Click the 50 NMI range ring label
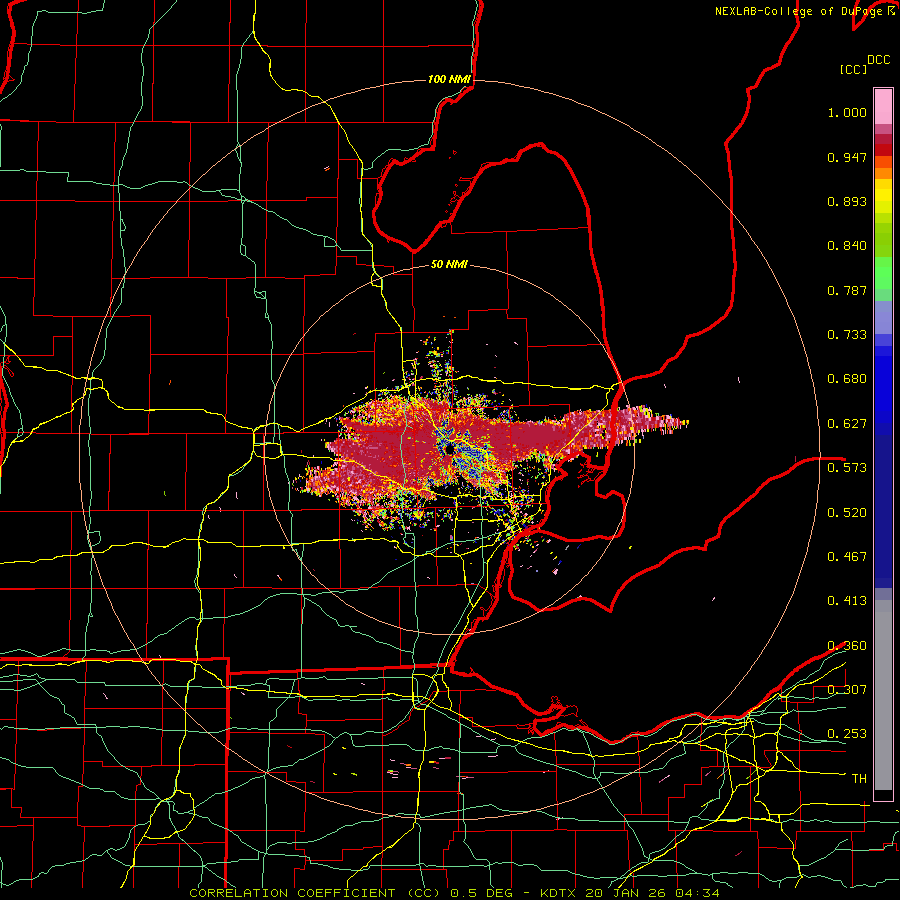The width and height of the screenshot is (900, 900). [x=449, y=264]
